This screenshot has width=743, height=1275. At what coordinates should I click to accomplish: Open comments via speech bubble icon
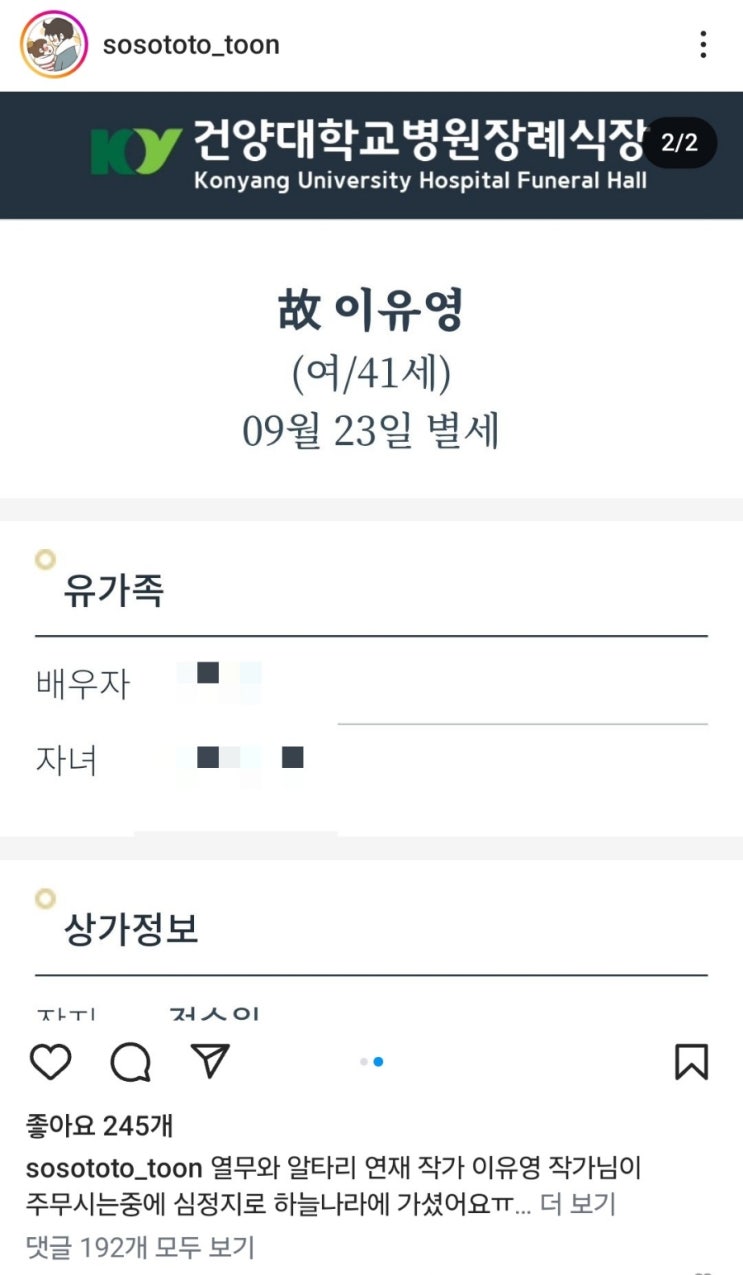131,1061
